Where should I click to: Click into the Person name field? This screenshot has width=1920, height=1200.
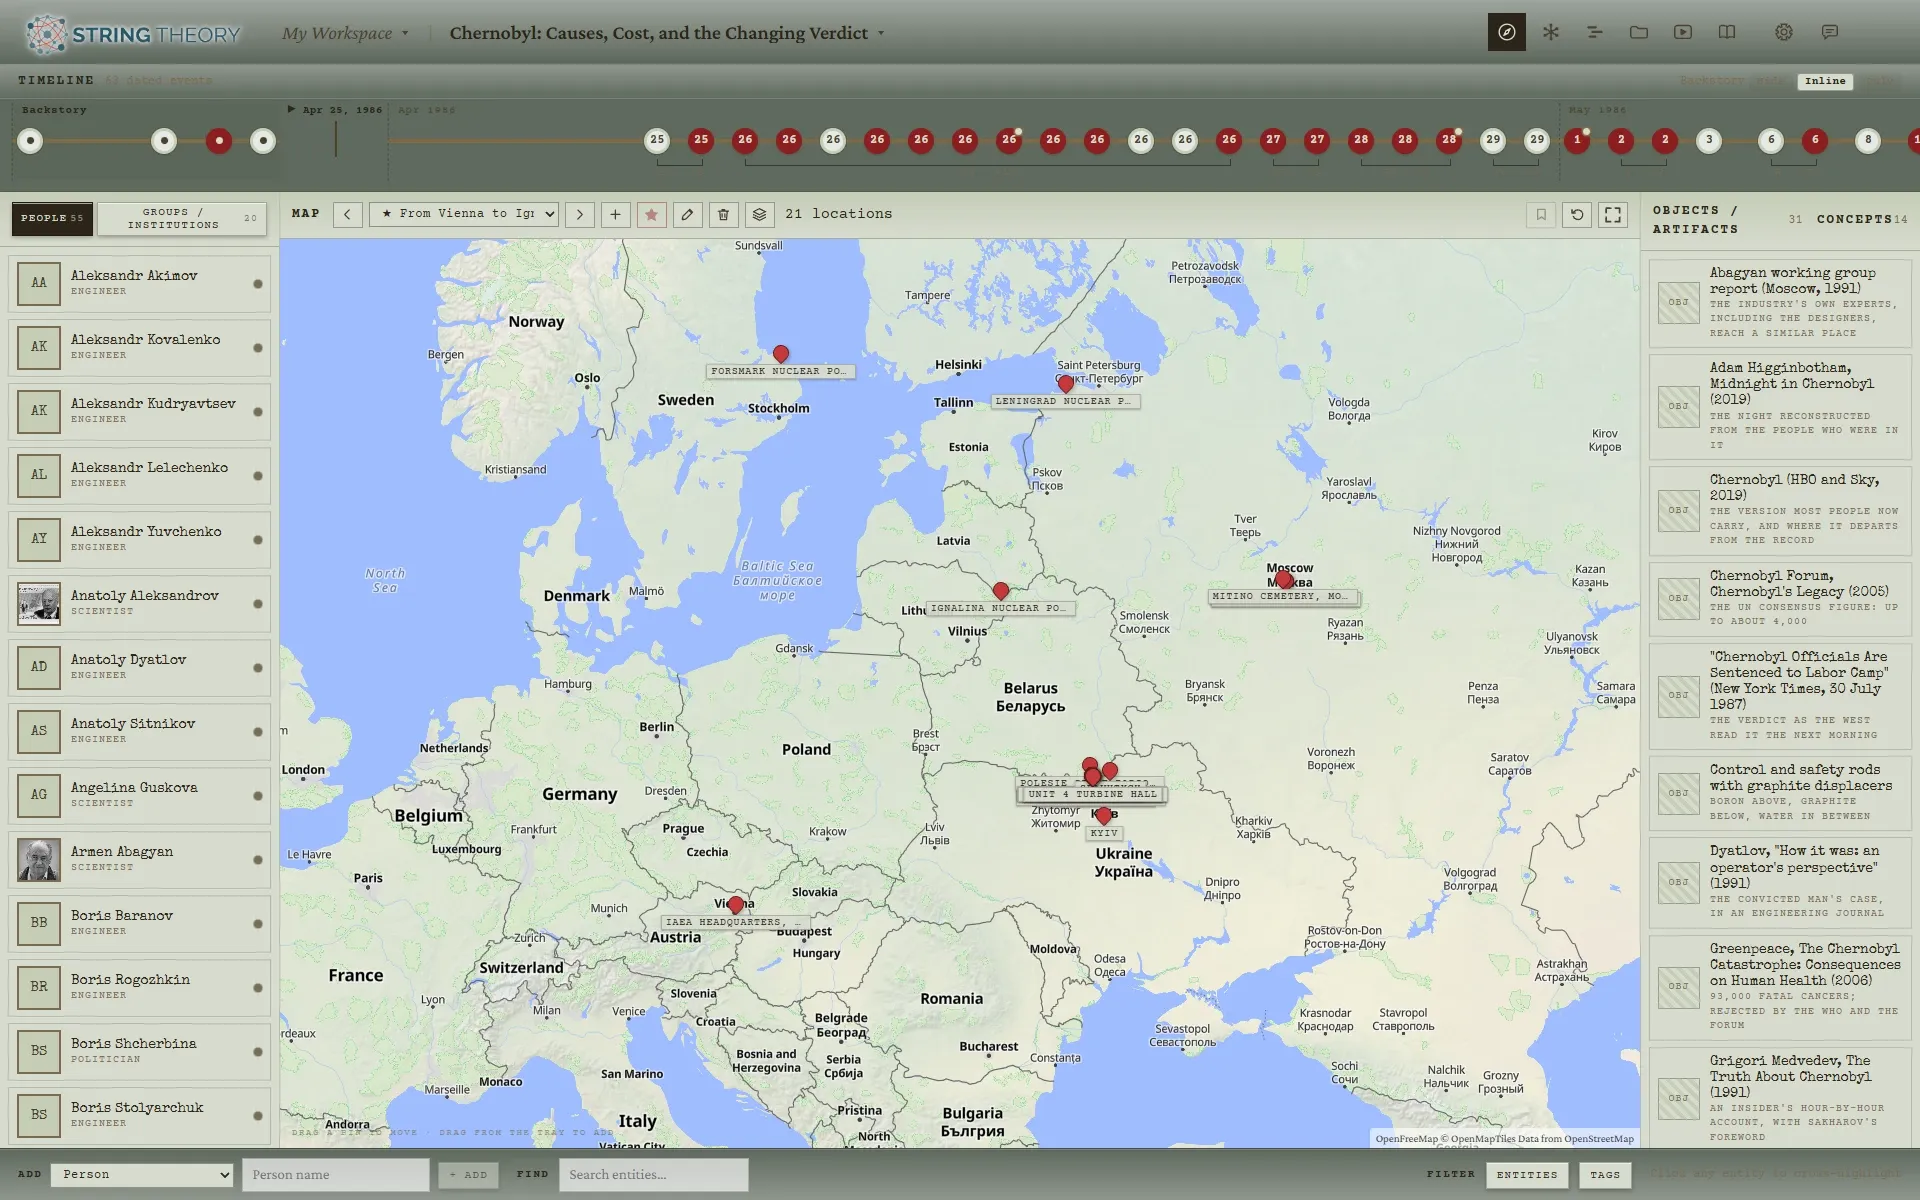click(336, 1175)
